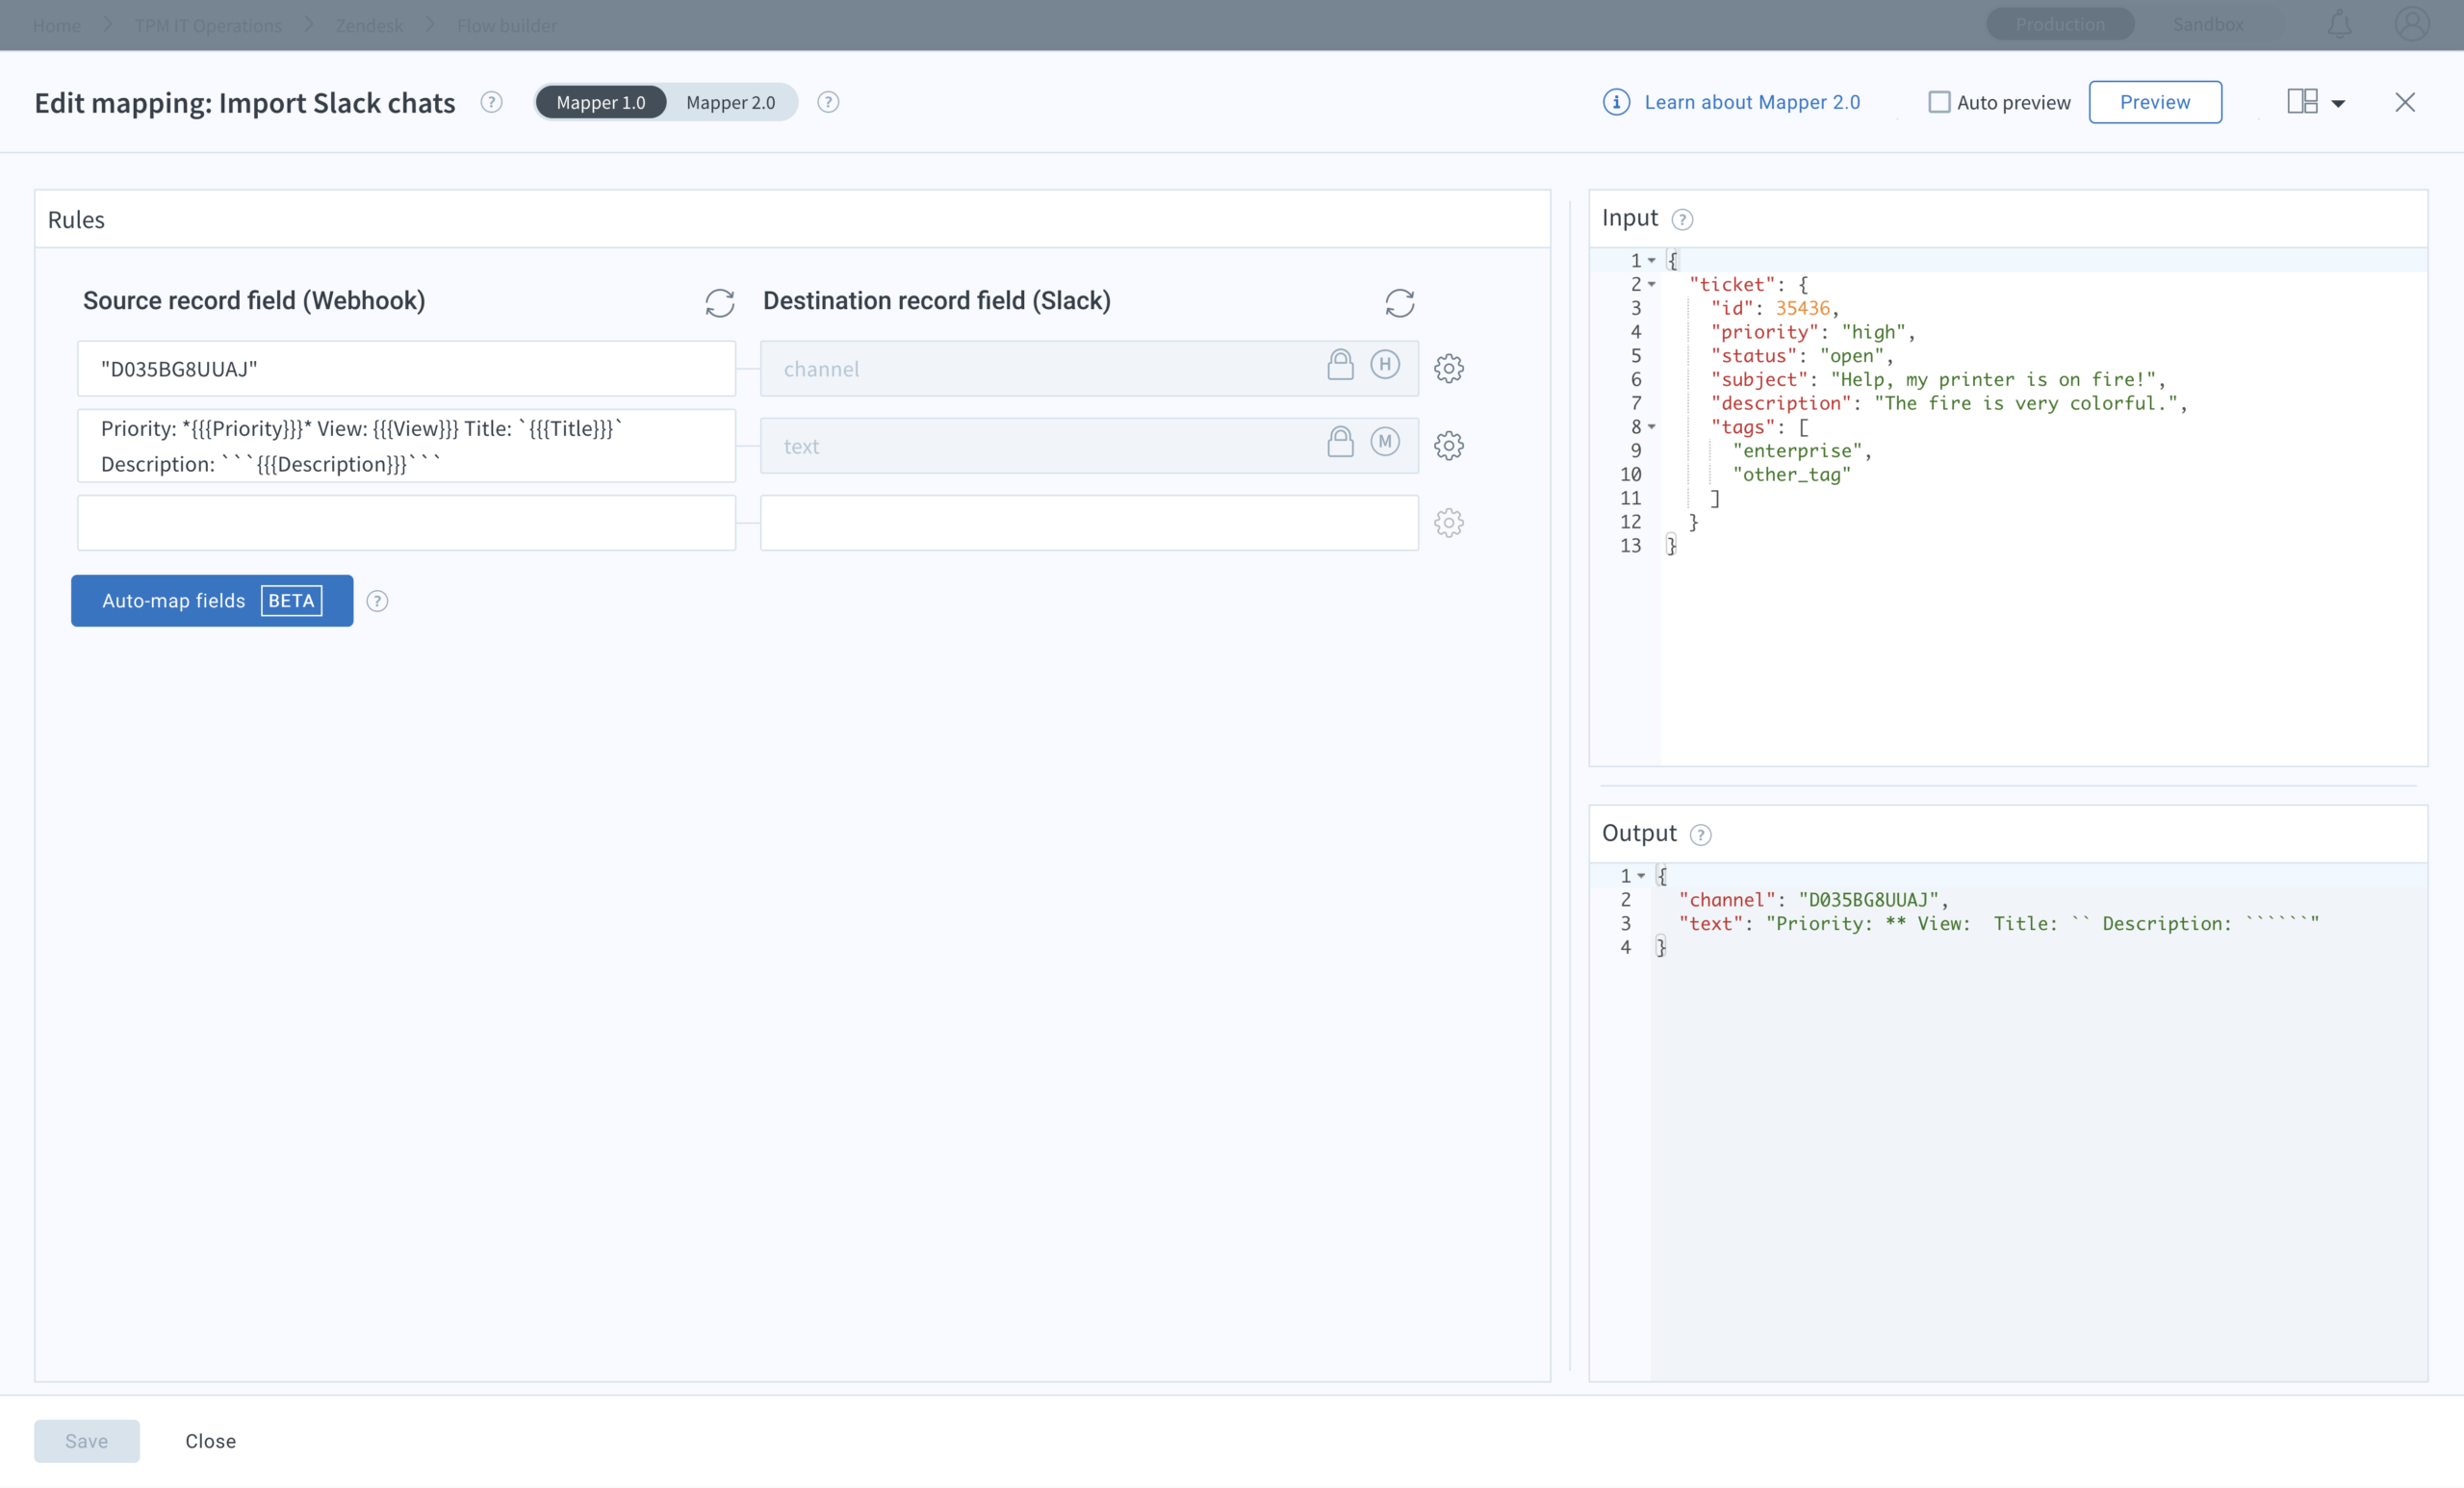The width and height of the screenshot is (2464, 1488).
Task: Click the help icon beside Mapper 2.0 toggle
Action: [828, 102]
